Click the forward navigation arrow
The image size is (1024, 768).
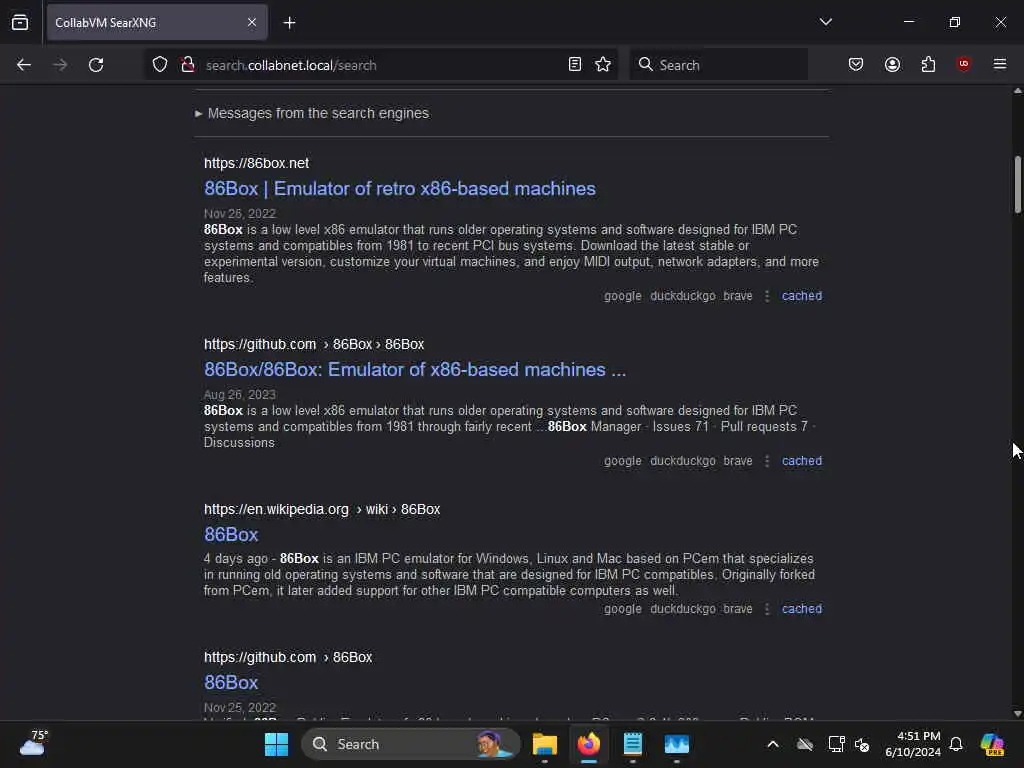pos(60,65)
